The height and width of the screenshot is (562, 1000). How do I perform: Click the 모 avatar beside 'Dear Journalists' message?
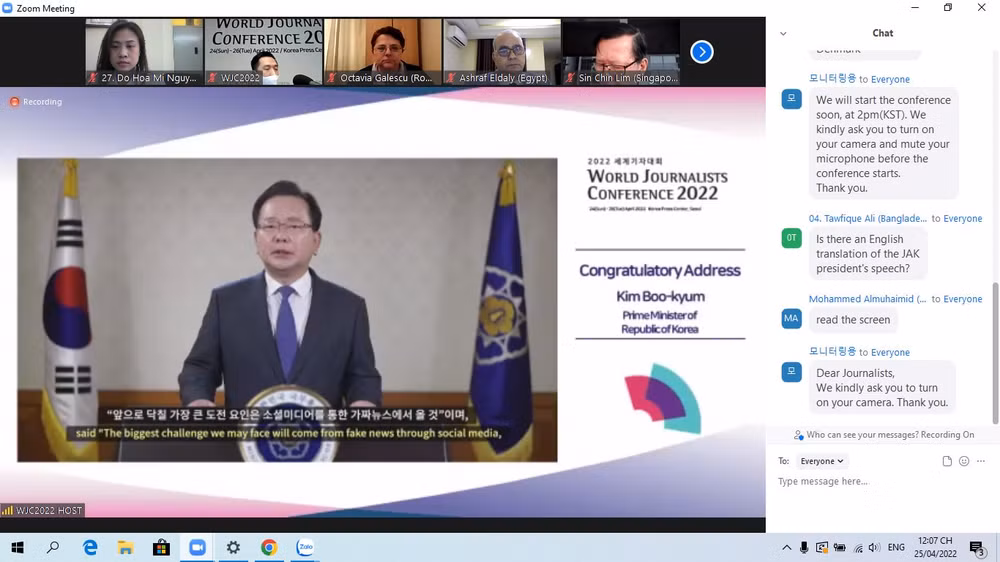pos(791,372)
